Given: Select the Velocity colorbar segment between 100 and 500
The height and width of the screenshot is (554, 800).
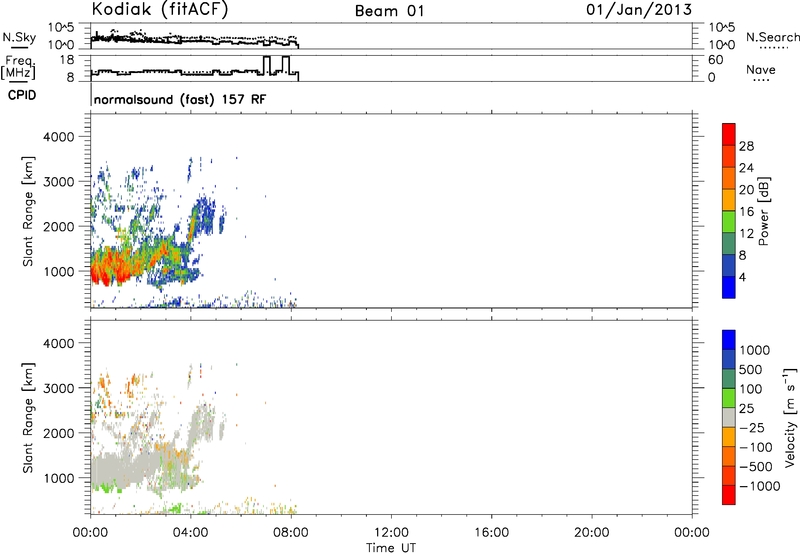Looking at the screenshot, I should coord(729,379).
